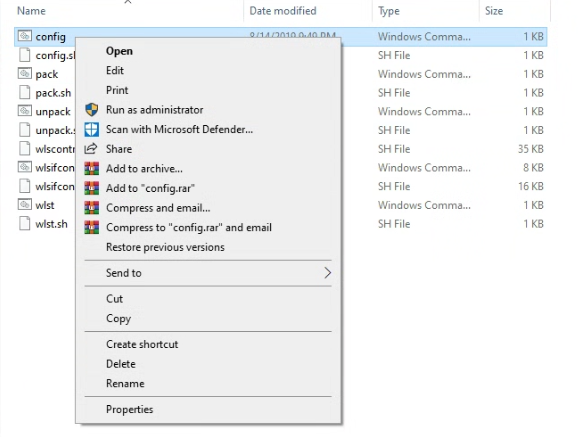Click the Share arrow icon
The width and height of the screenshot is (579, 437).
[x=91, y=149]
